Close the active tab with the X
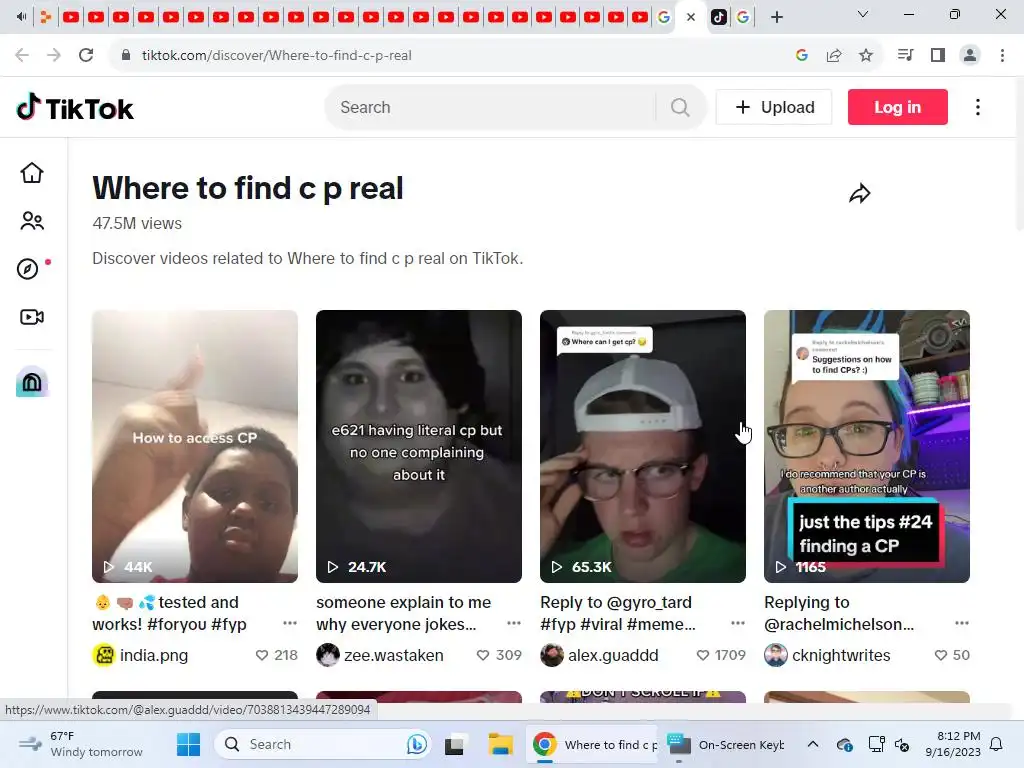The height and width of the screenshot is (768, 1024). (691, 18)
